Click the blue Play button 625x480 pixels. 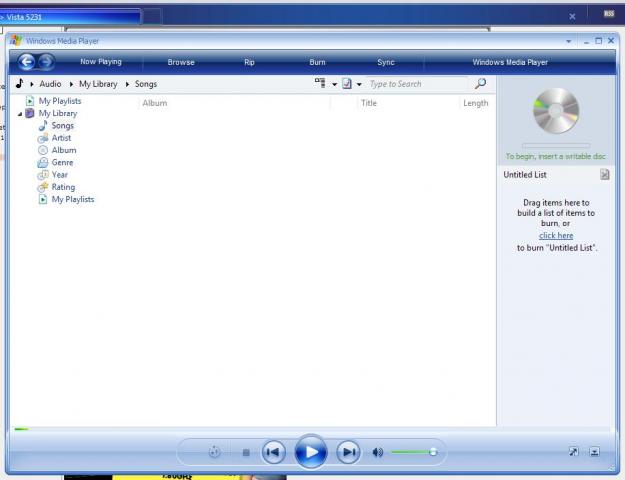(311, 452)
